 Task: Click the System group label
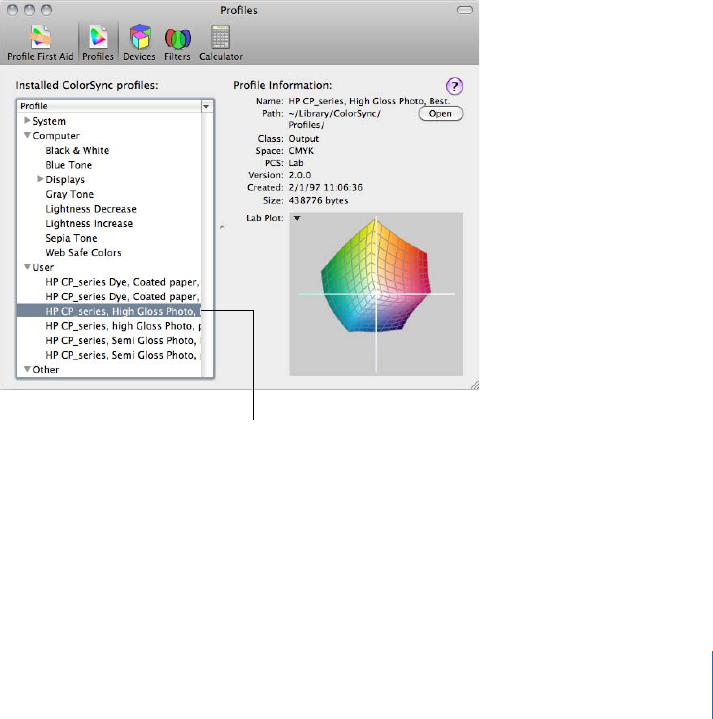(x=49, y=121)
